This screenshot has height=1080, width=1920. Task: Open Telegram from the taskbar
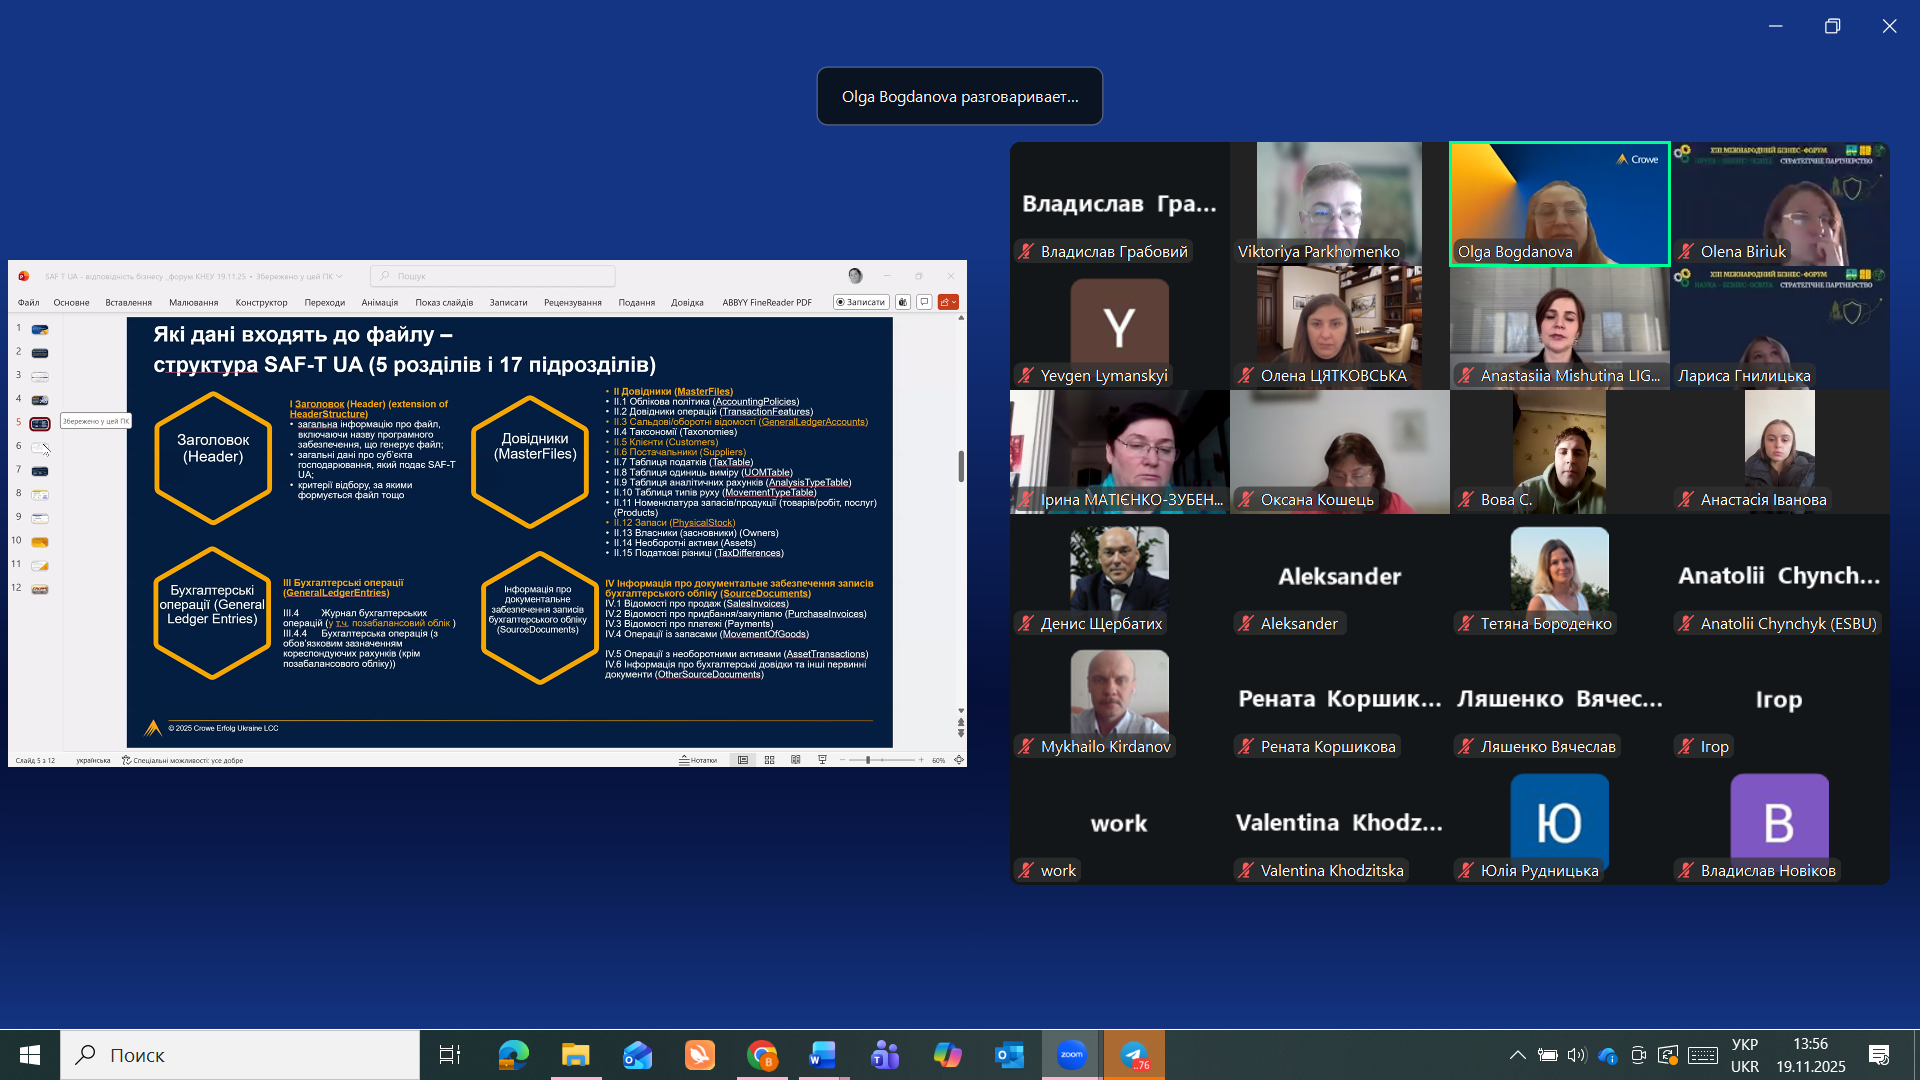point(1134,1055)
